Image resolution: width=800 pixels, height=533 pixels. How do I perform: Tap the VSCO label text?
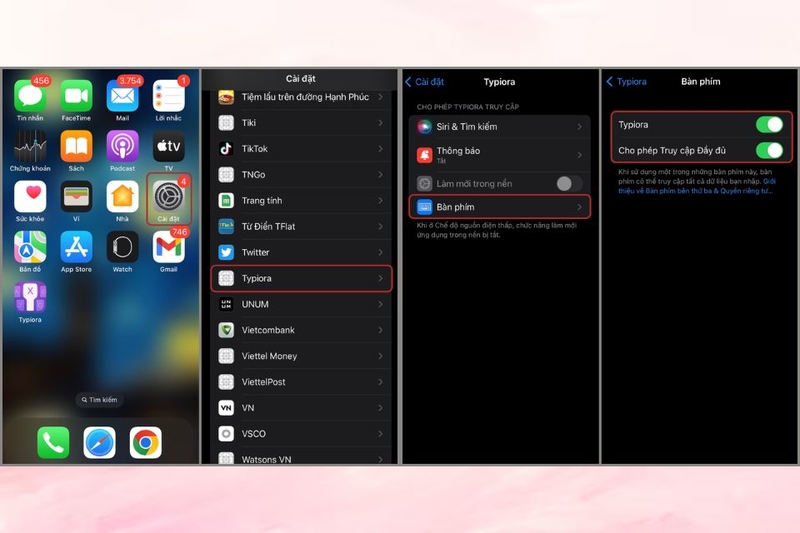click(254, 434)
